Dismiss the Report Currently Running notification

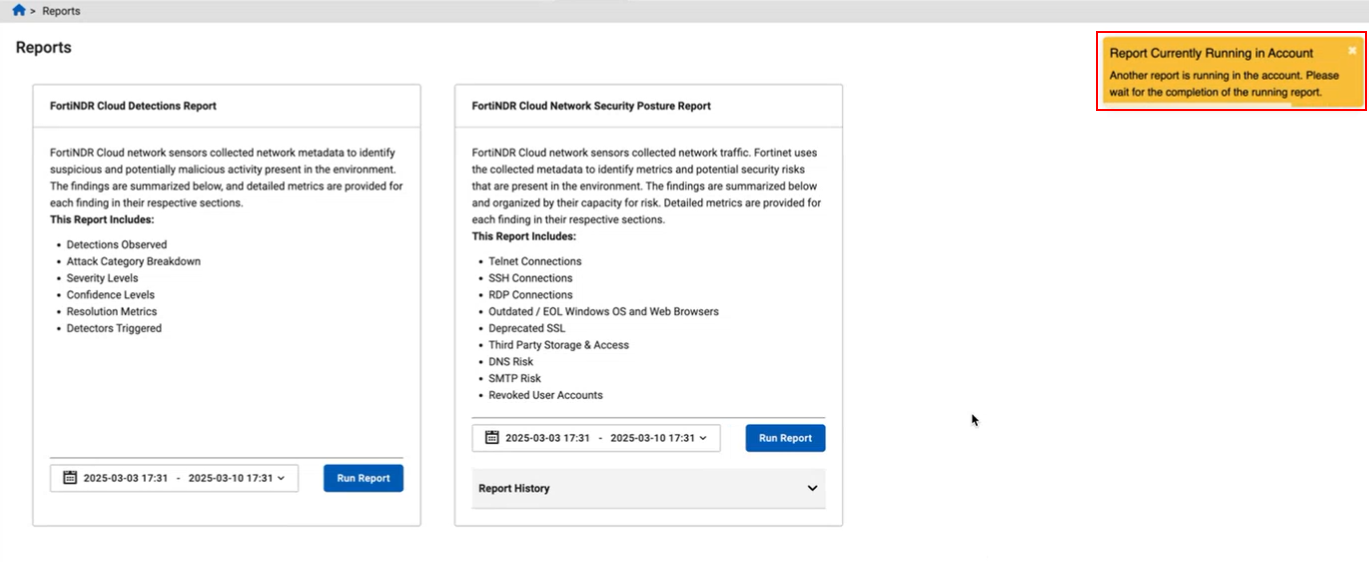[1352, 50]
